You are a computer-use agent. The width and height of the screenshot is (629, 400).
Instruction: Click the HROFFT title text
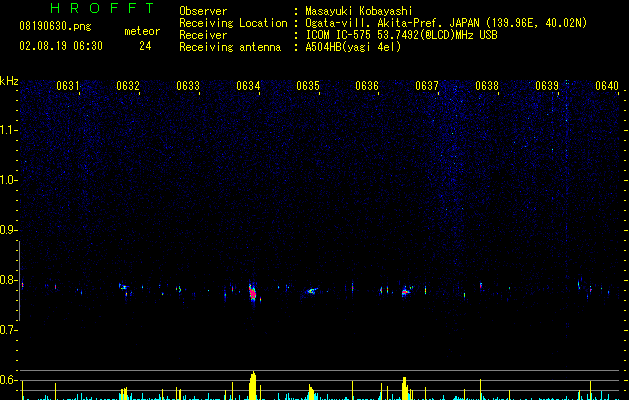pyautogui.click(x=102, y=8)
